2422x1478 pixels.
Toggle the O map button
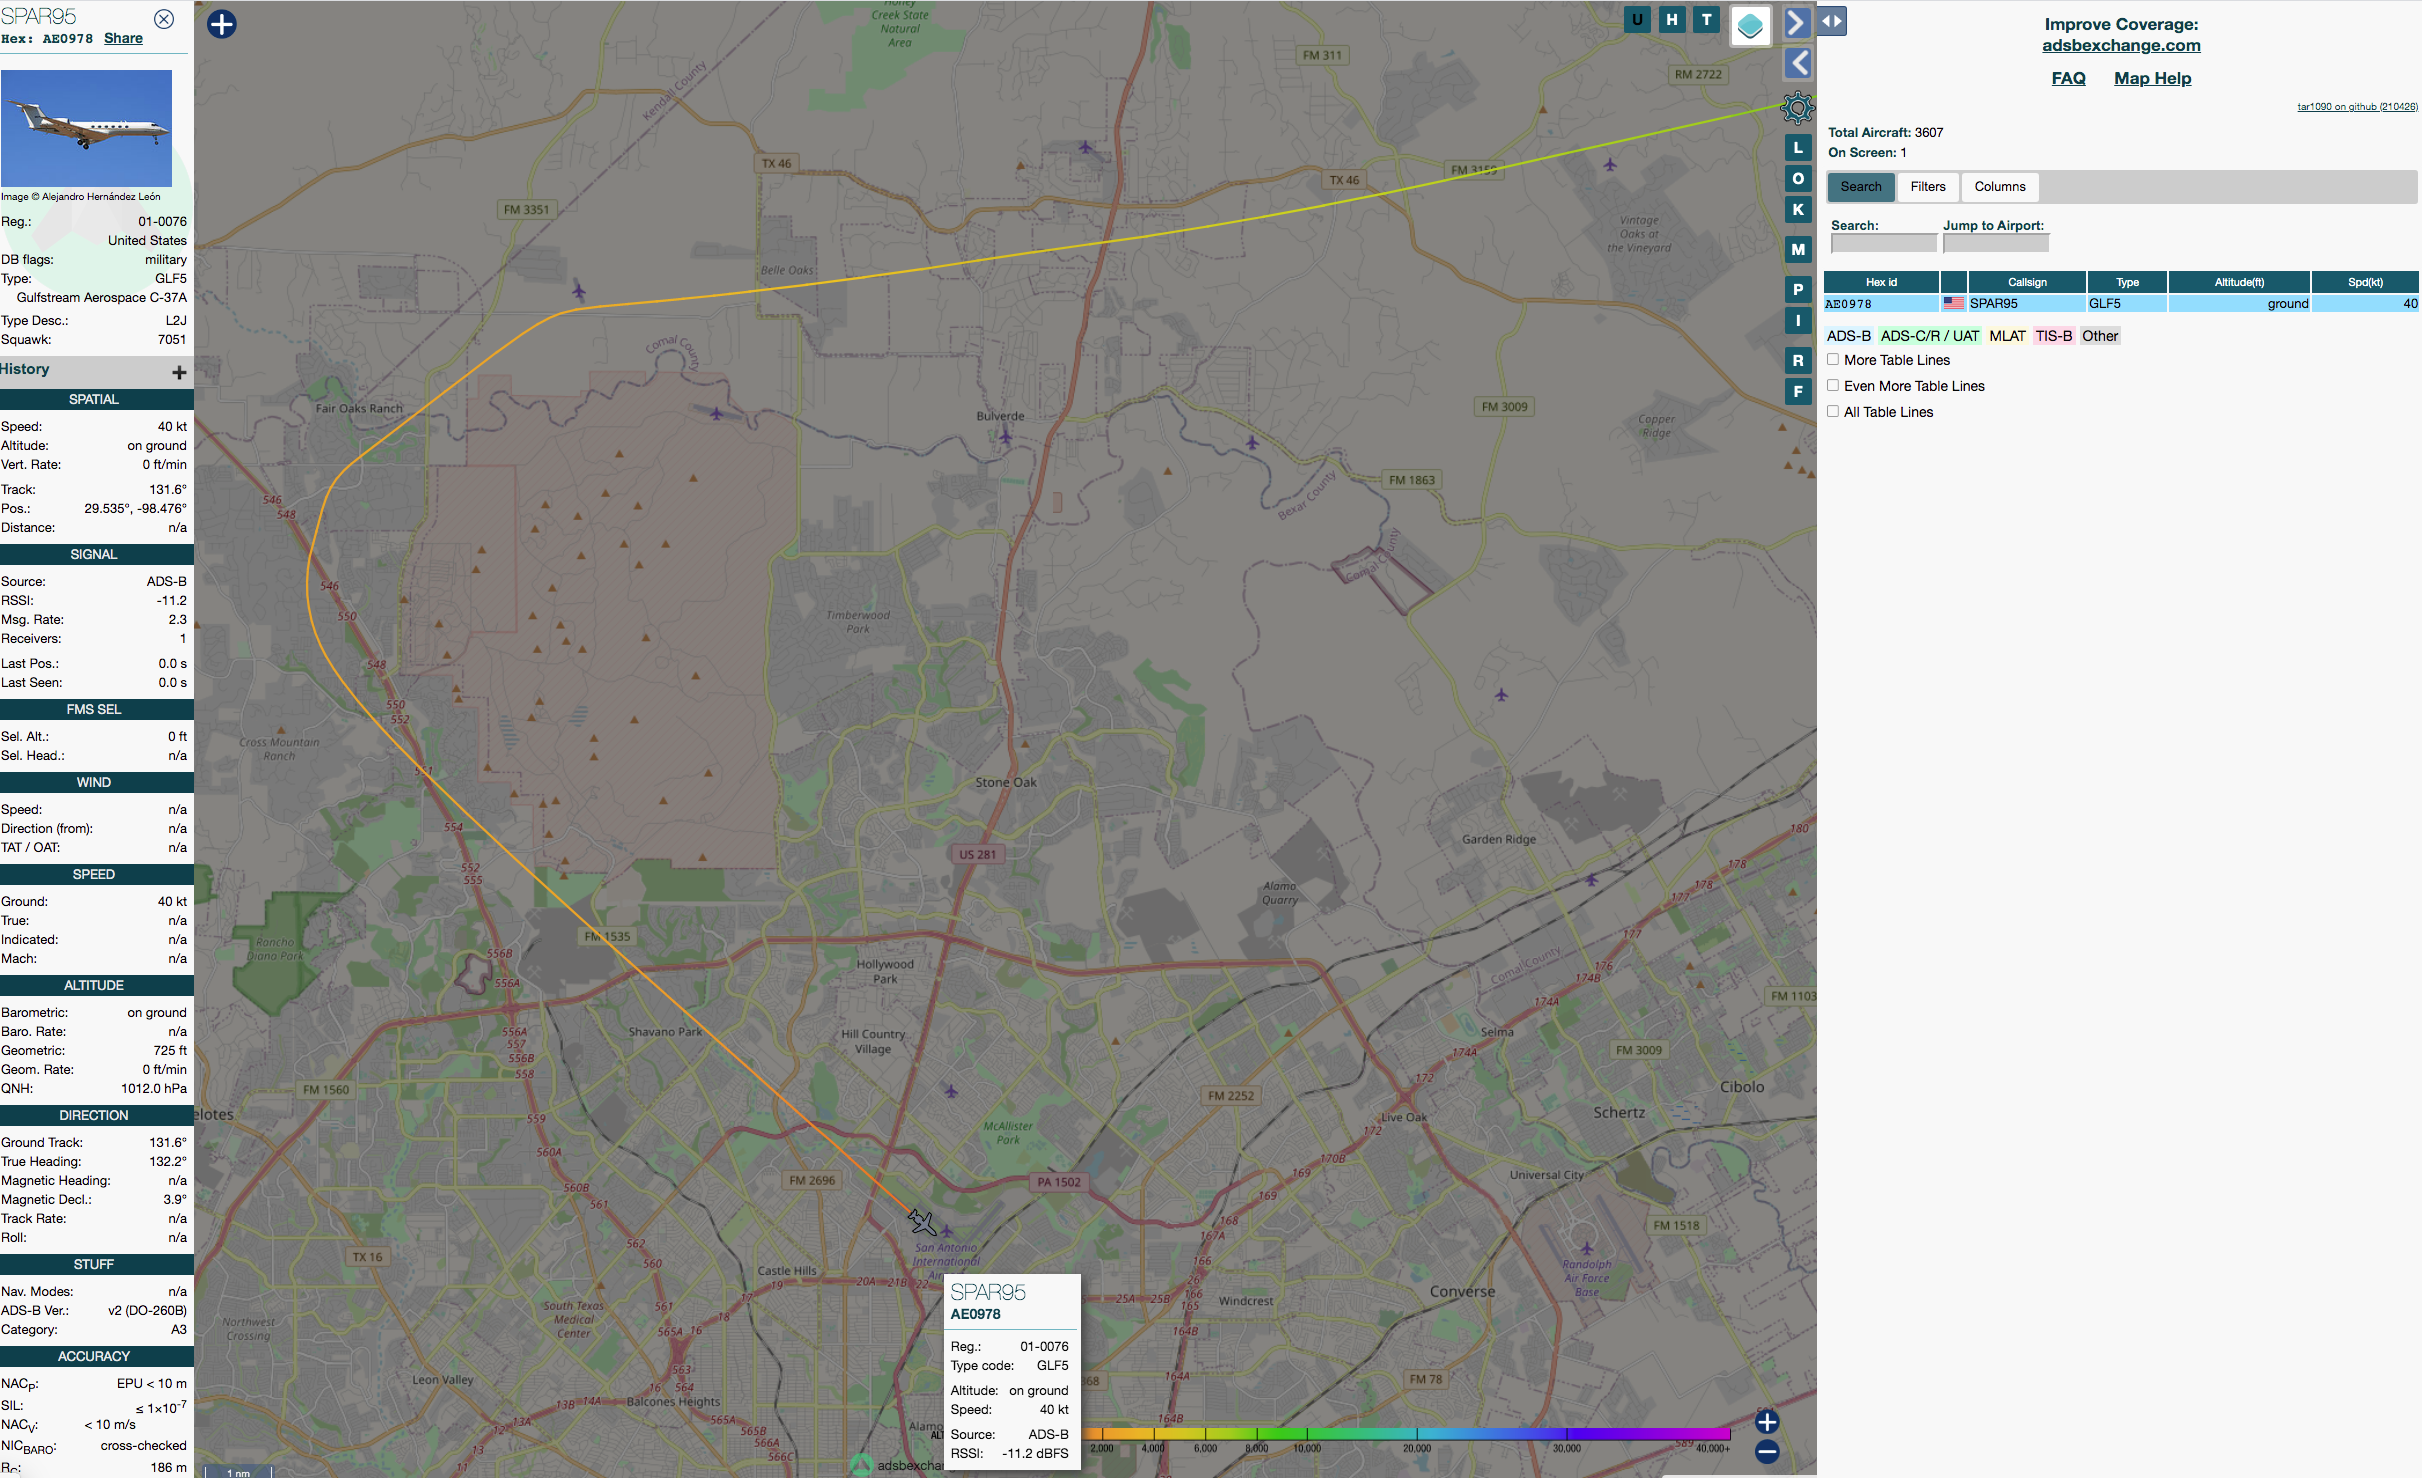(1798, 179)
